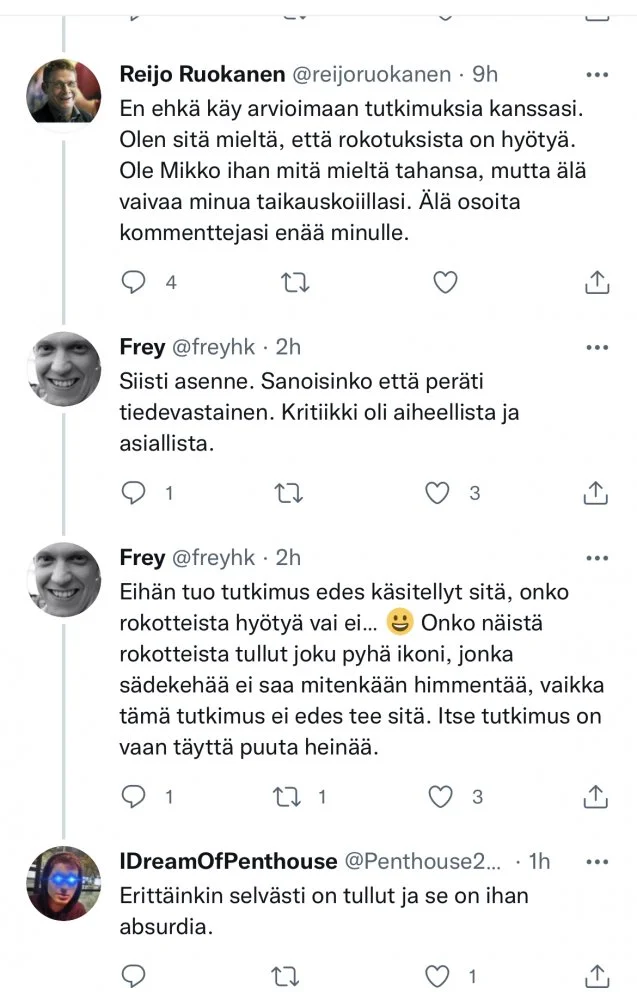Open more menu on Frey's "Siisti asenne" tweet

coord(597,348)
